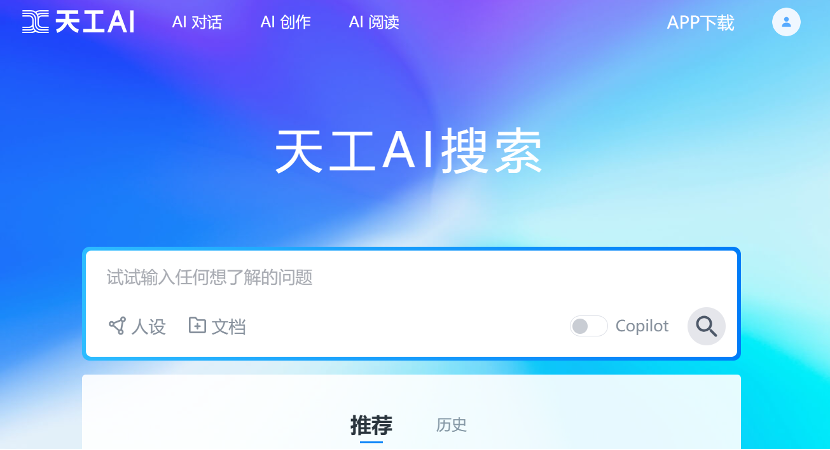The image size is (830, 450).
Task: Focus the 试试输入任何想了解的问题 search box
Action: pos(411,277)
